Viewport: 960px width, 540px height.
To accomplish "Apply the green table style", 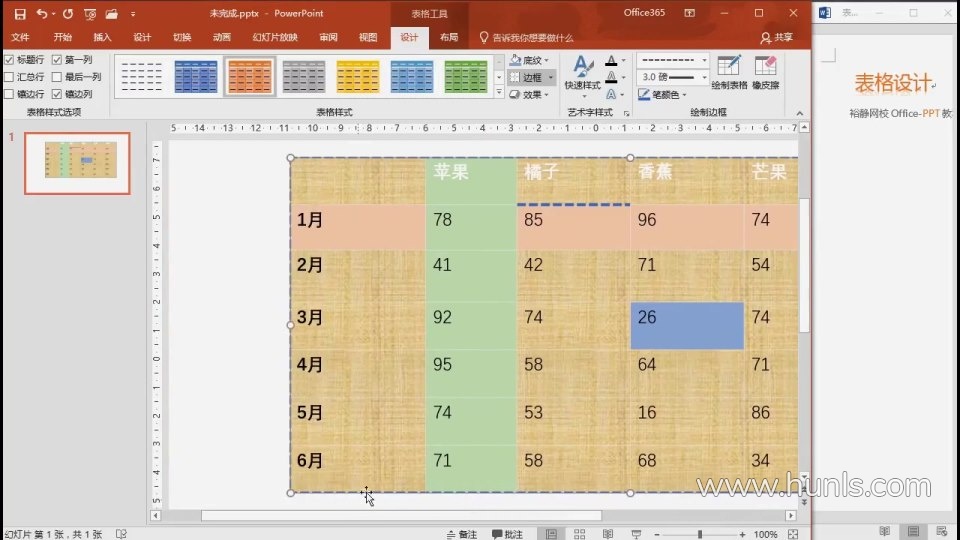I will 465,77.
